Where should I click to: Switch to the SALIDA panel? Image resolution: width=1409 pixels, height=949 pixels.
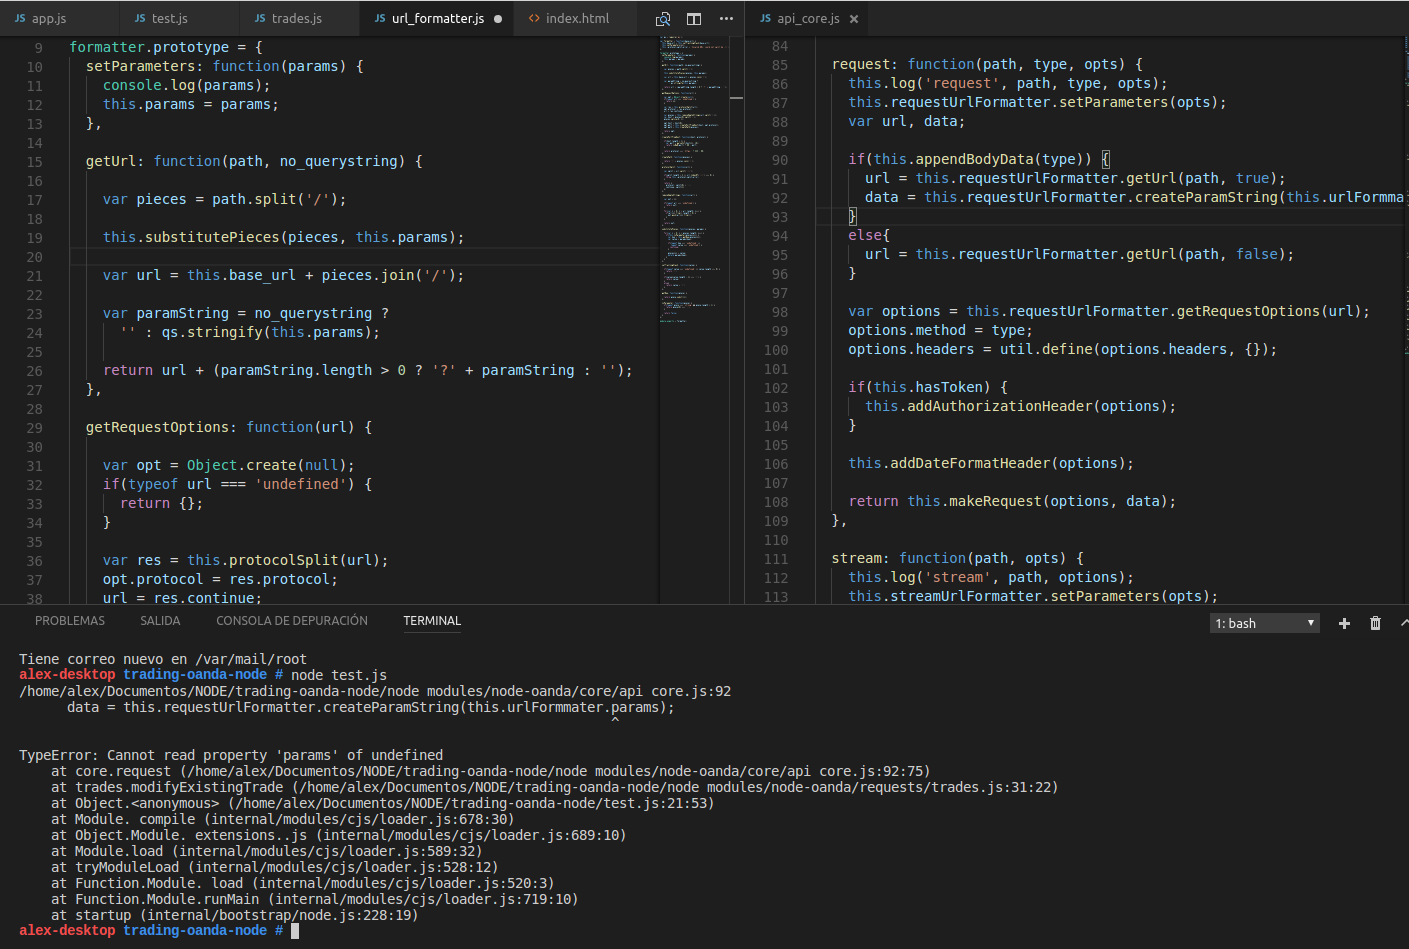pyautogui.click(x=160, y=621)
